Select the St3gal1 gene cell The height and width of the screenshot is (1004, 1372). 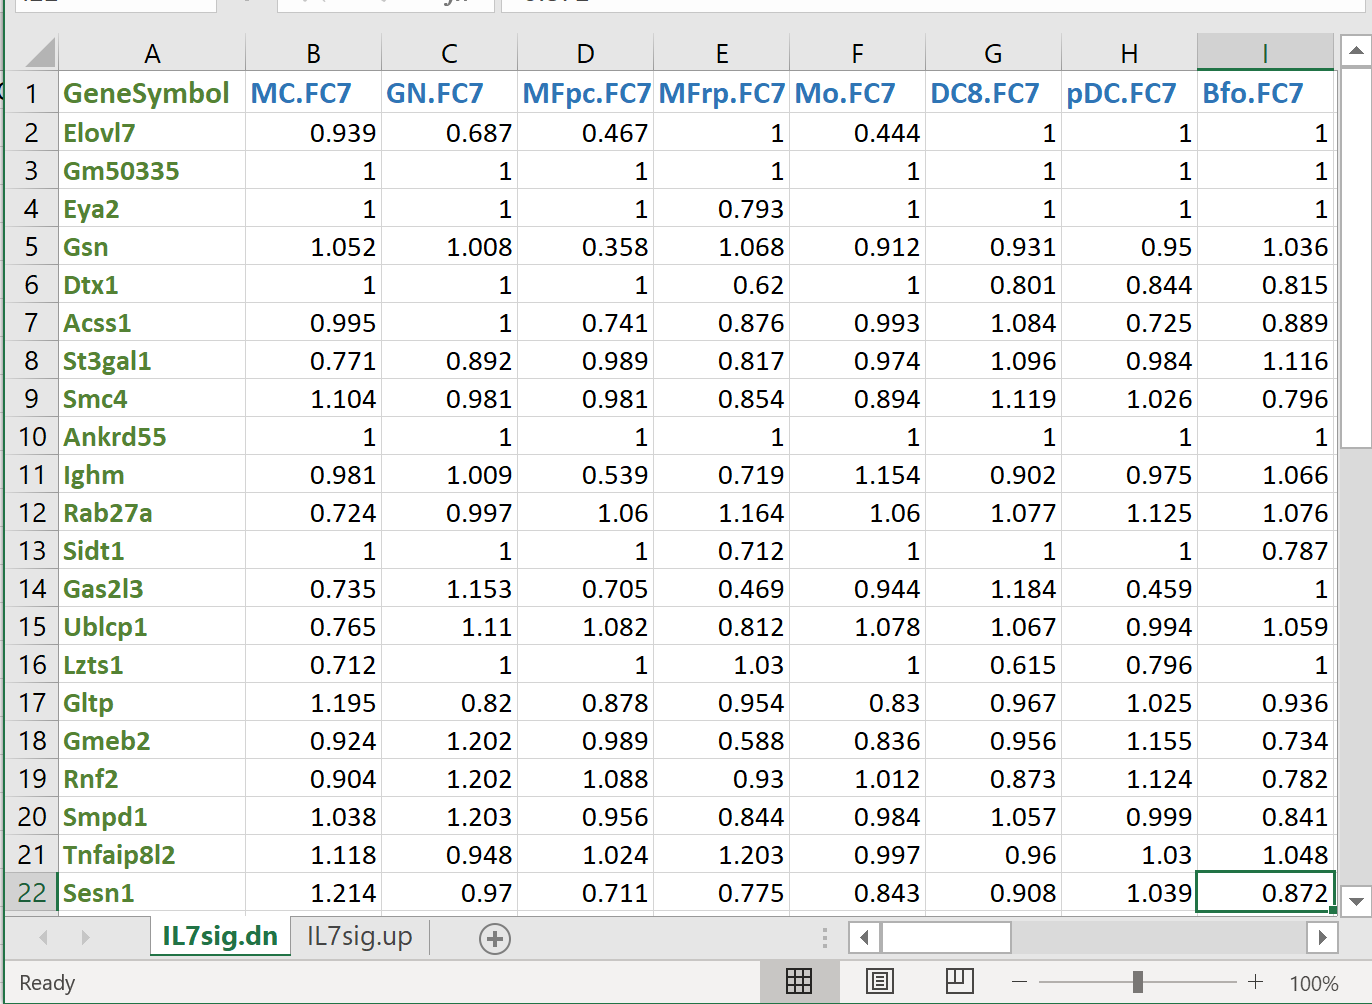tap(152, 361)
